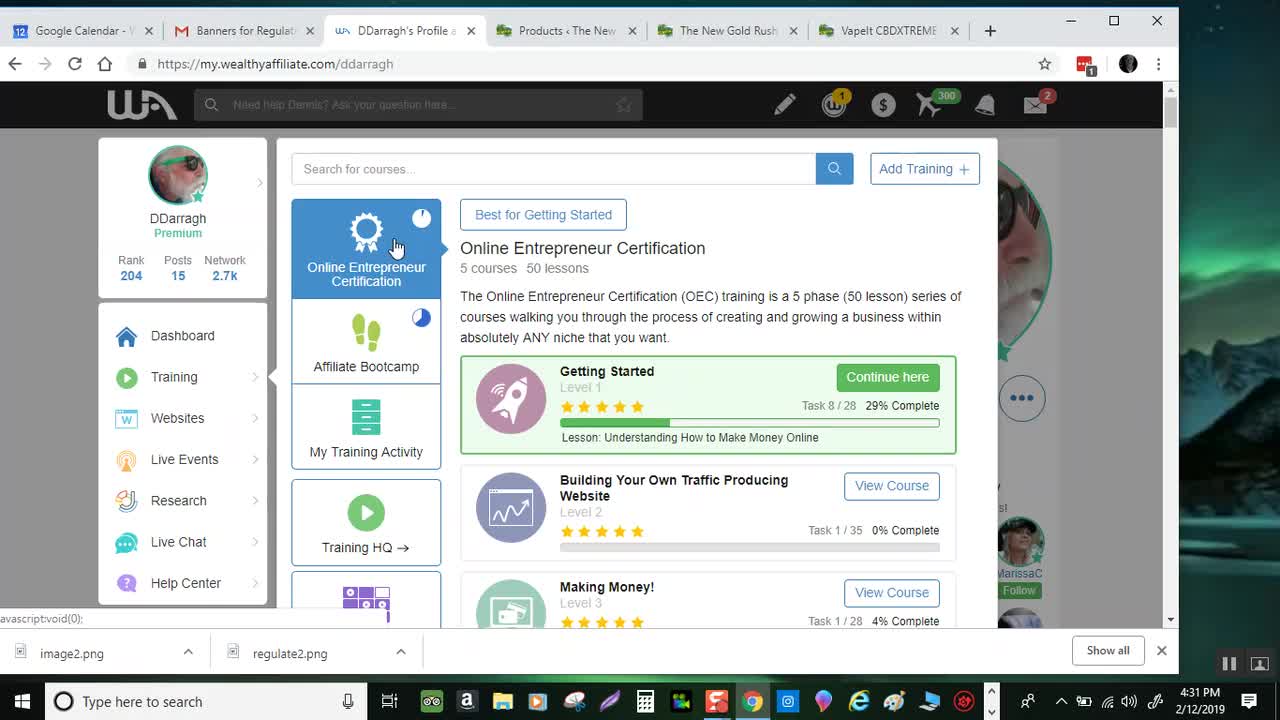This screenshot has width=1280, height=720.
Task: Select Online Entrepreneur Certification tab
Action: pos(366,249)
